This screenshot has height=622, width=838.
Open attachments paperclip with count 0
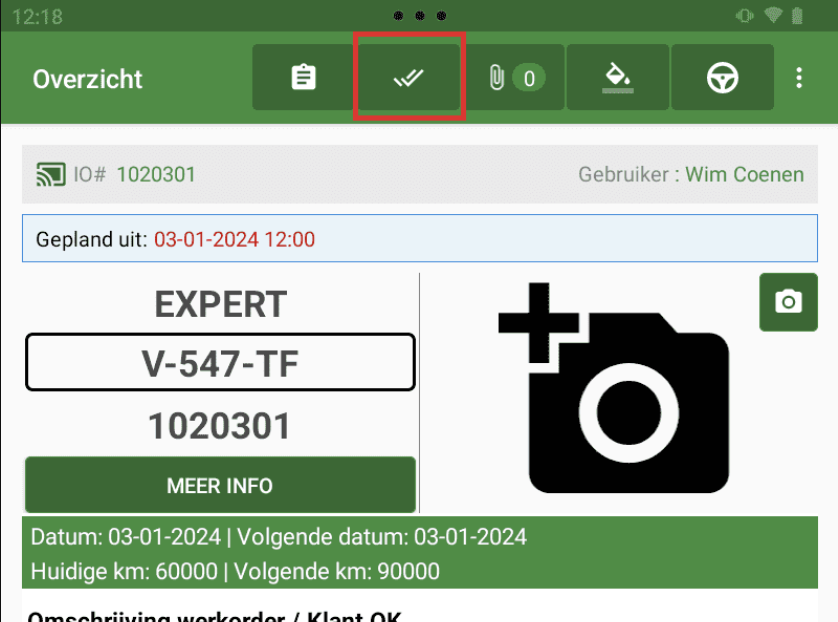(x=514, y=77)
